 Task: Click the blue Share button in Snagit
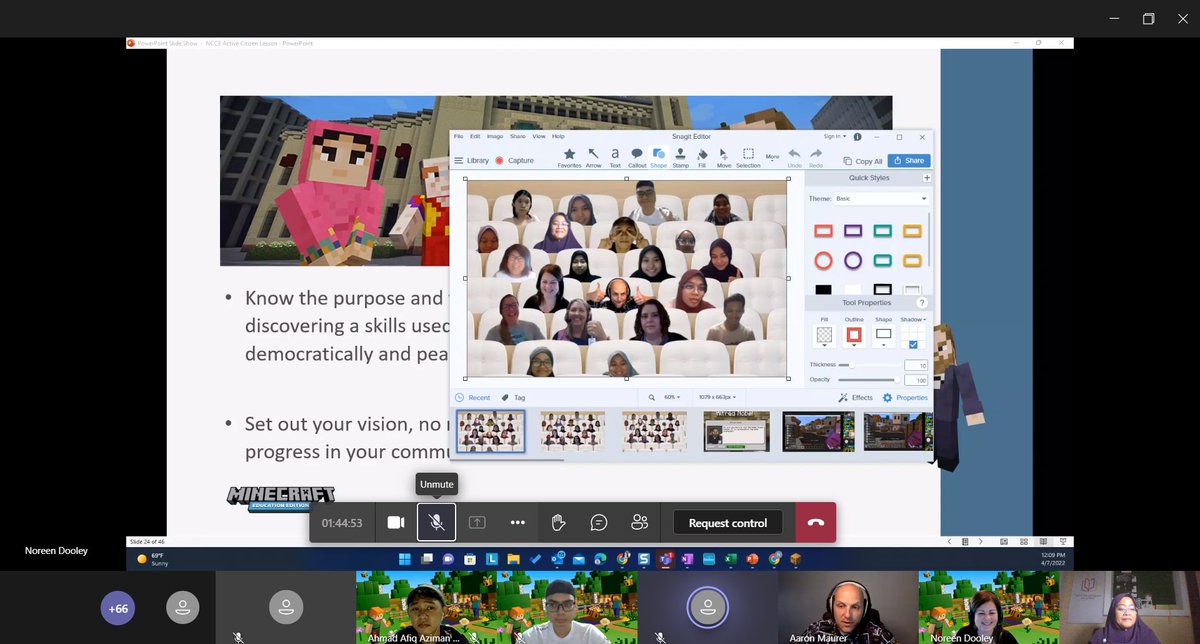(909, 160)
